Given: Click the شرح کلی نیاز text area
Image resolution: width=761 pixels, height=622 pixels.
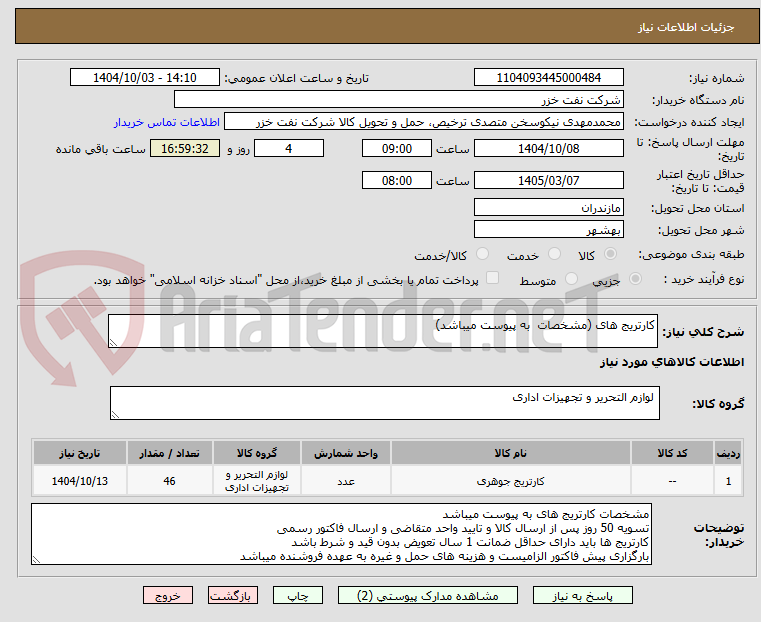Looking at the screenshot, I should tap(382, 331).
